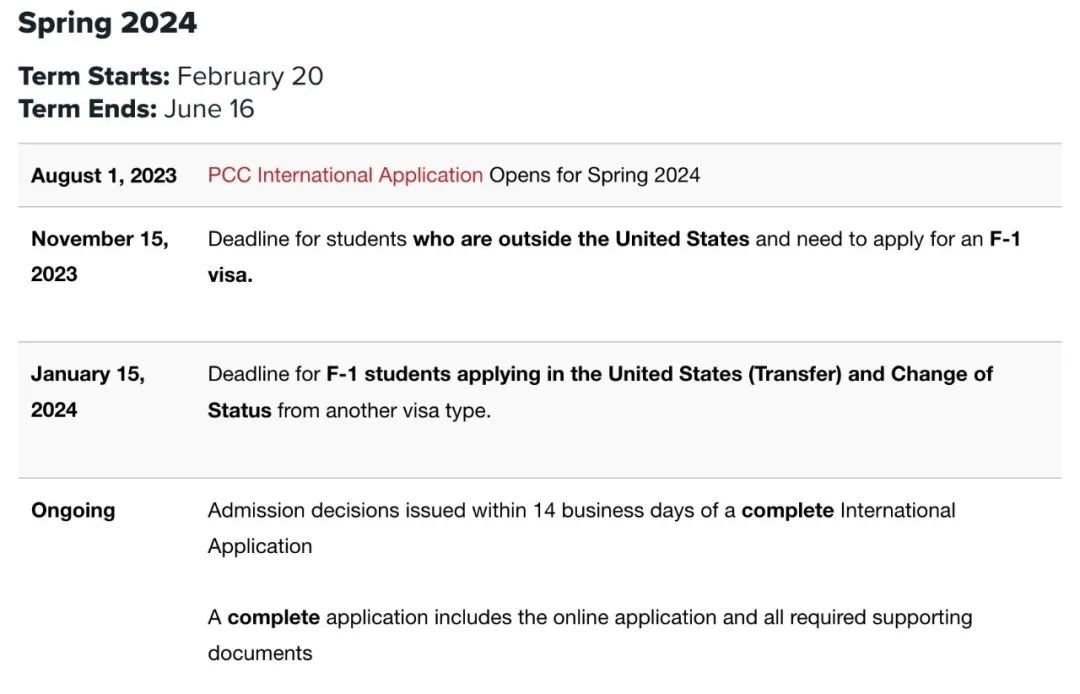Click the Transfer and Change of Status text
Image resolution: width=1080 pixels, height=694 pixels.
pyautogui.click(x=600, y=392)
